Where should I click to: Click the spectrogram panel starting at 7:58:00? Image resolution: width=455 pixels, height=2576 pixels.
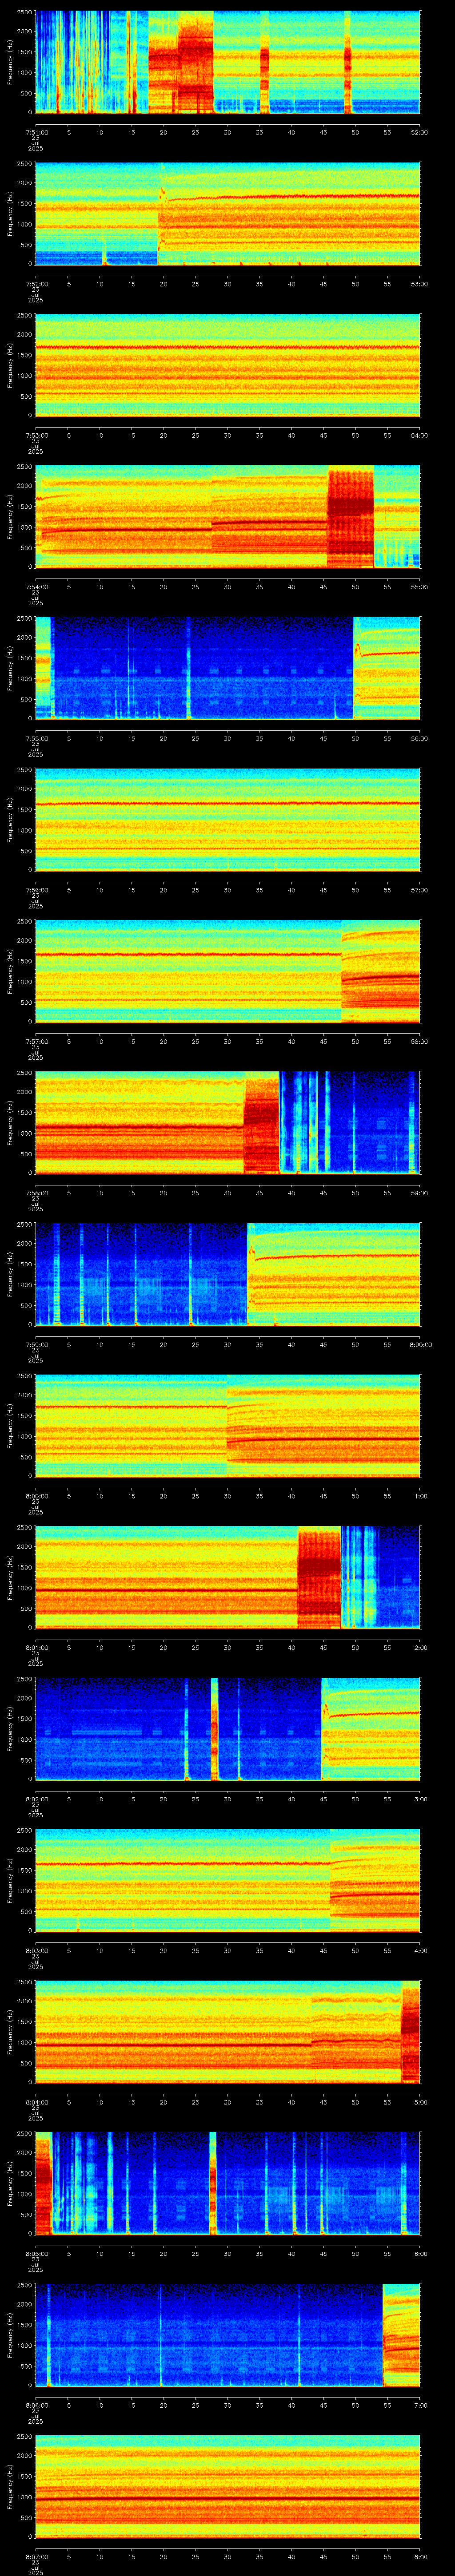tap(228, 1123)
